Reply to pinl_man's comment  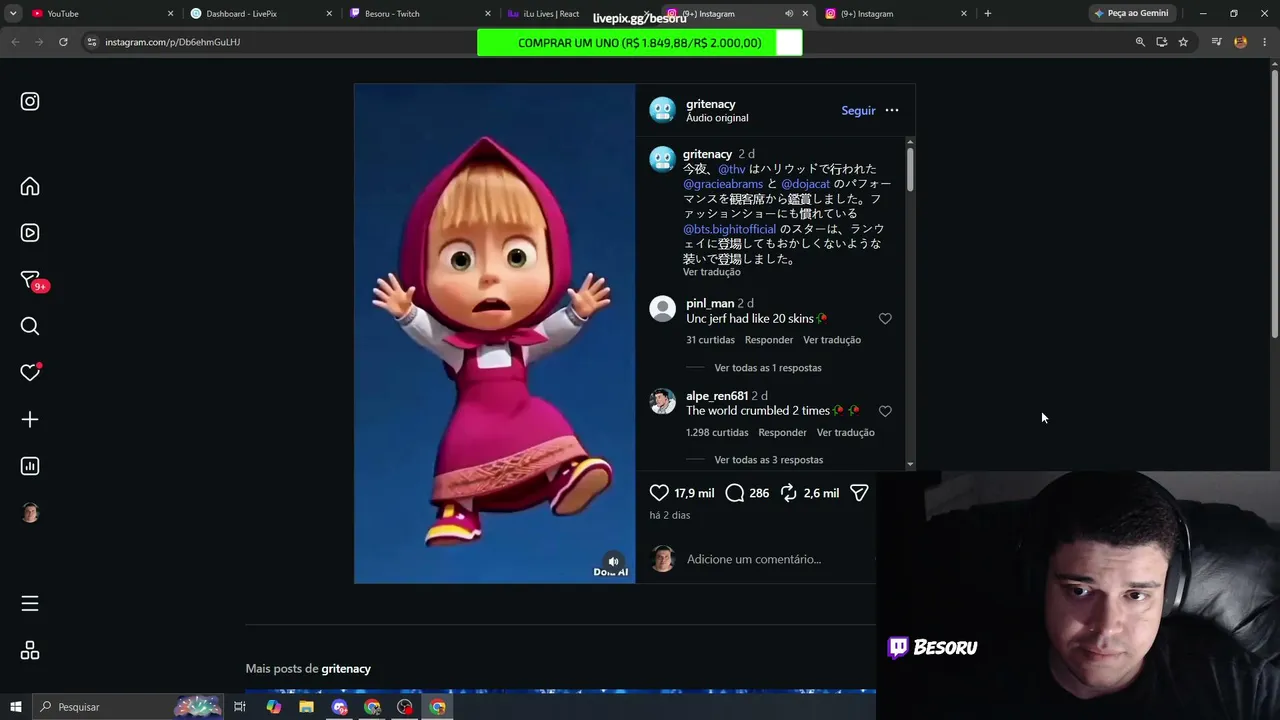769,340
